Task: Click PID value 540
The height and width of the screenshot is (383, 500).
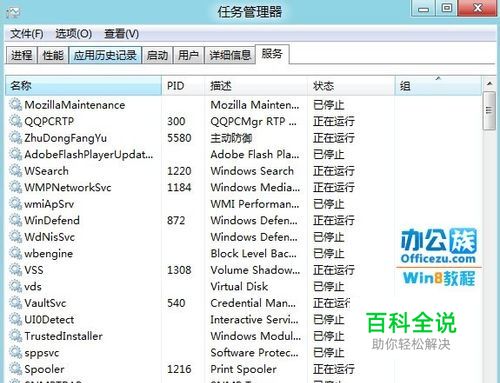Action: [176, 303]
